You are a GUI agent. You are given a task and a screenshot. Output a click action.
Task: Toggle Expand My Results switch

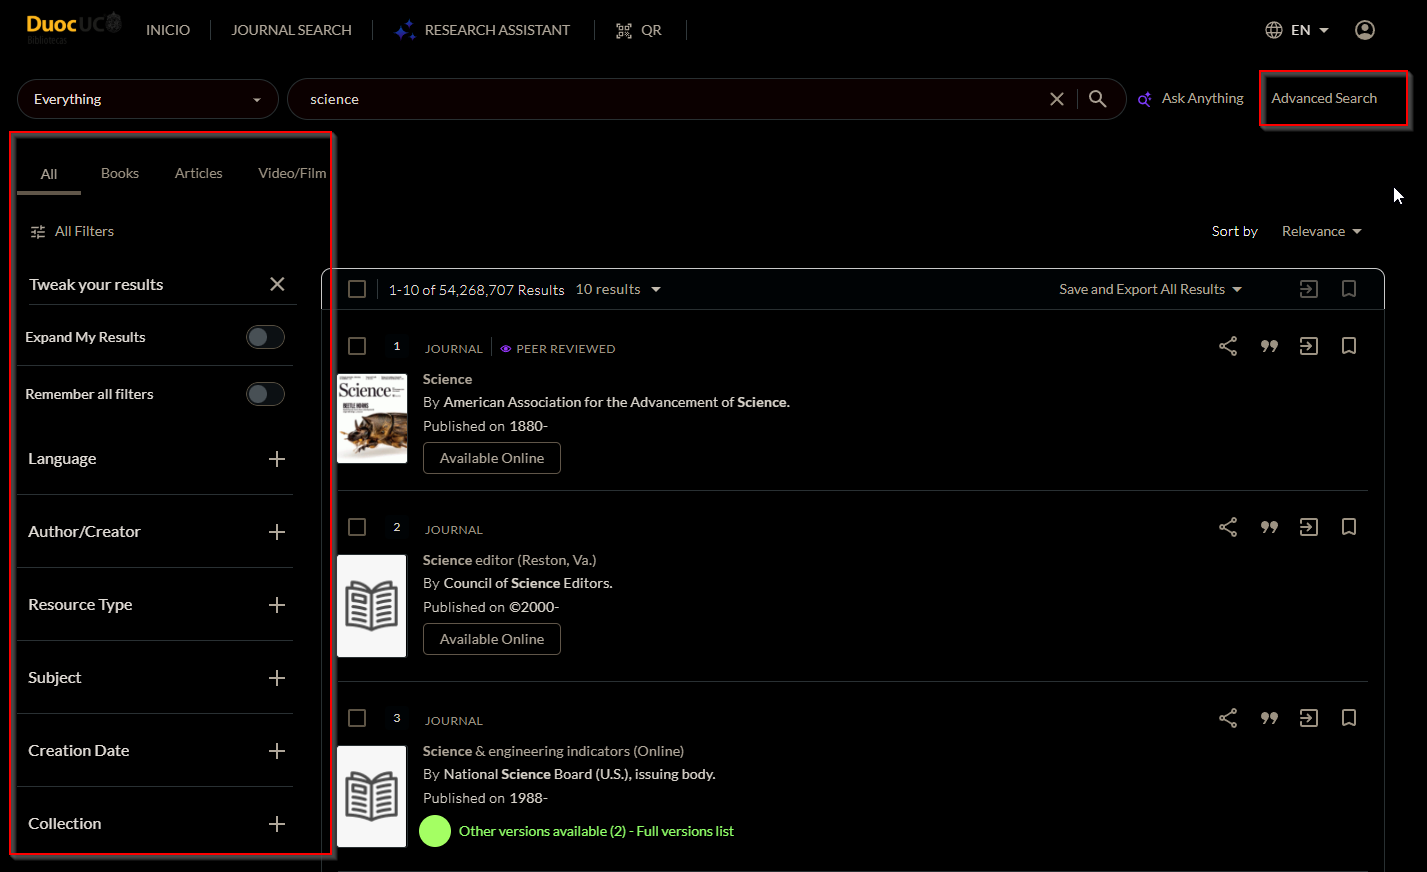265,337
